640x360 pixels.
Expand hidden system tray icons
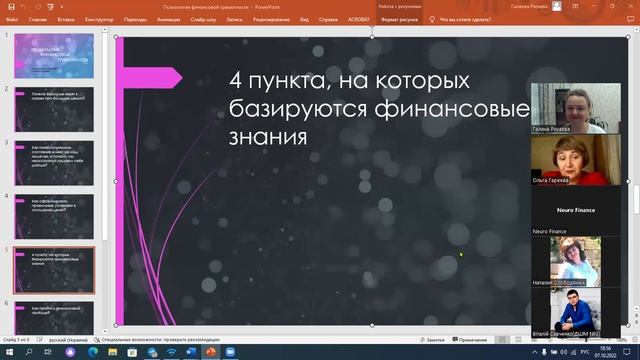[x=535, y=352]
